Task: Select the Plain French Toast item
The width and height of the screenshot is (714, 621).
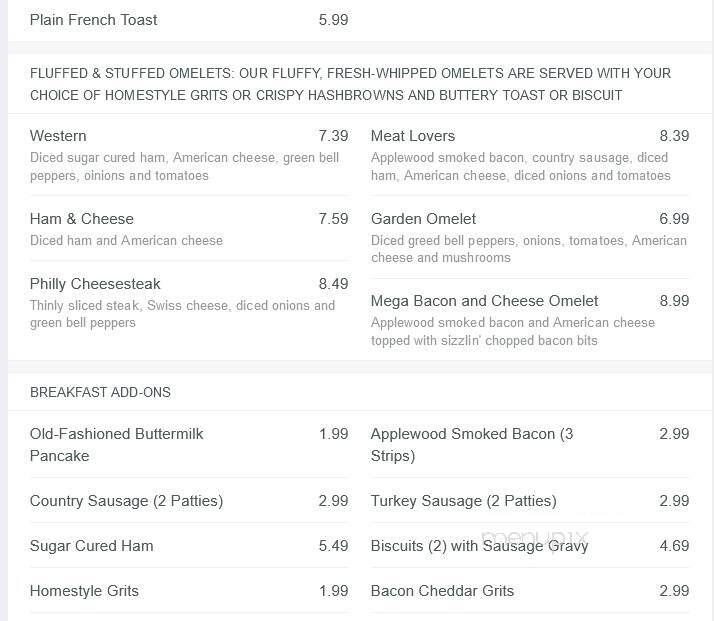Action: tap(93, 20)
